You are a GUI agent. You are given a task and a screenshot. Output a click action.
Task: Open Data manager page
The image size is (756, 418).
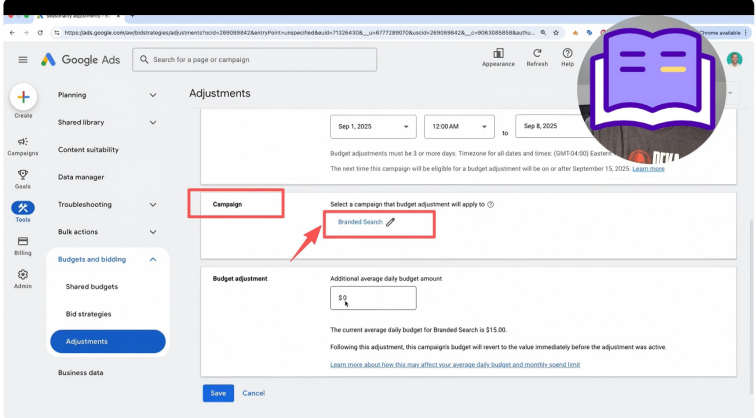tap(81, 177)
